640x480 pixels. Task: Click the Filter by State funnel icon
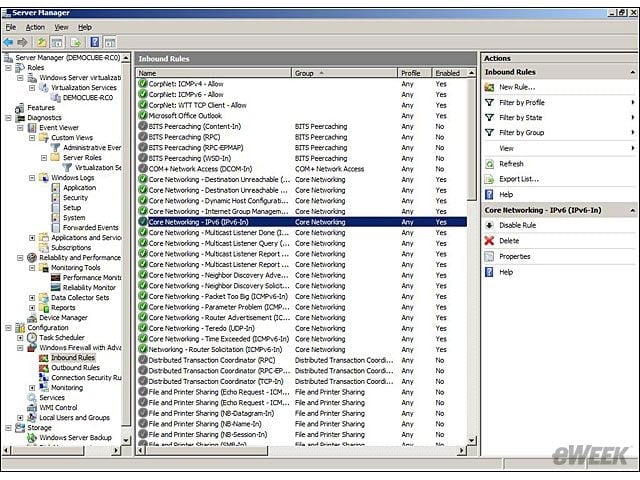(489, 118)
